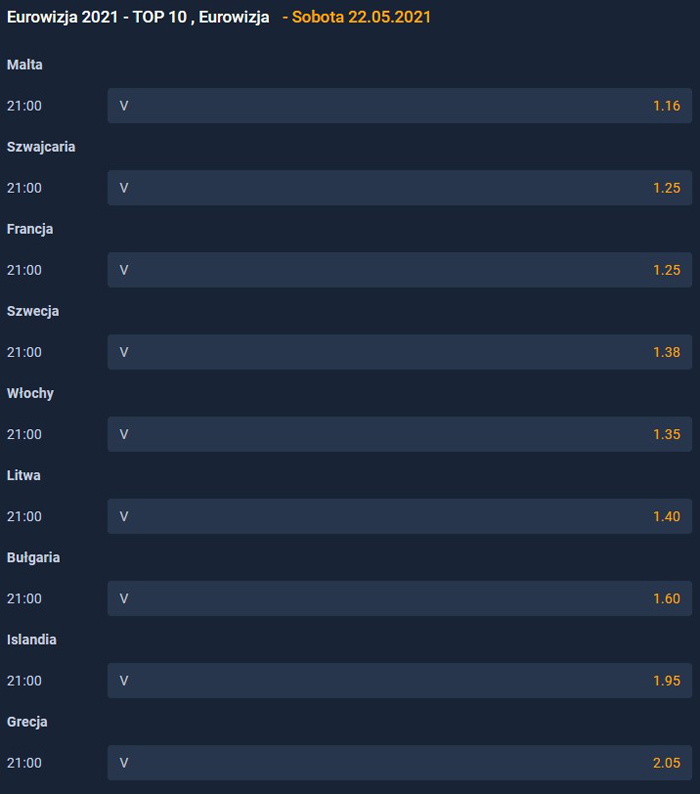The image size is (700, 794).
Task: Open the Szwecja event name
Action: 33,310
